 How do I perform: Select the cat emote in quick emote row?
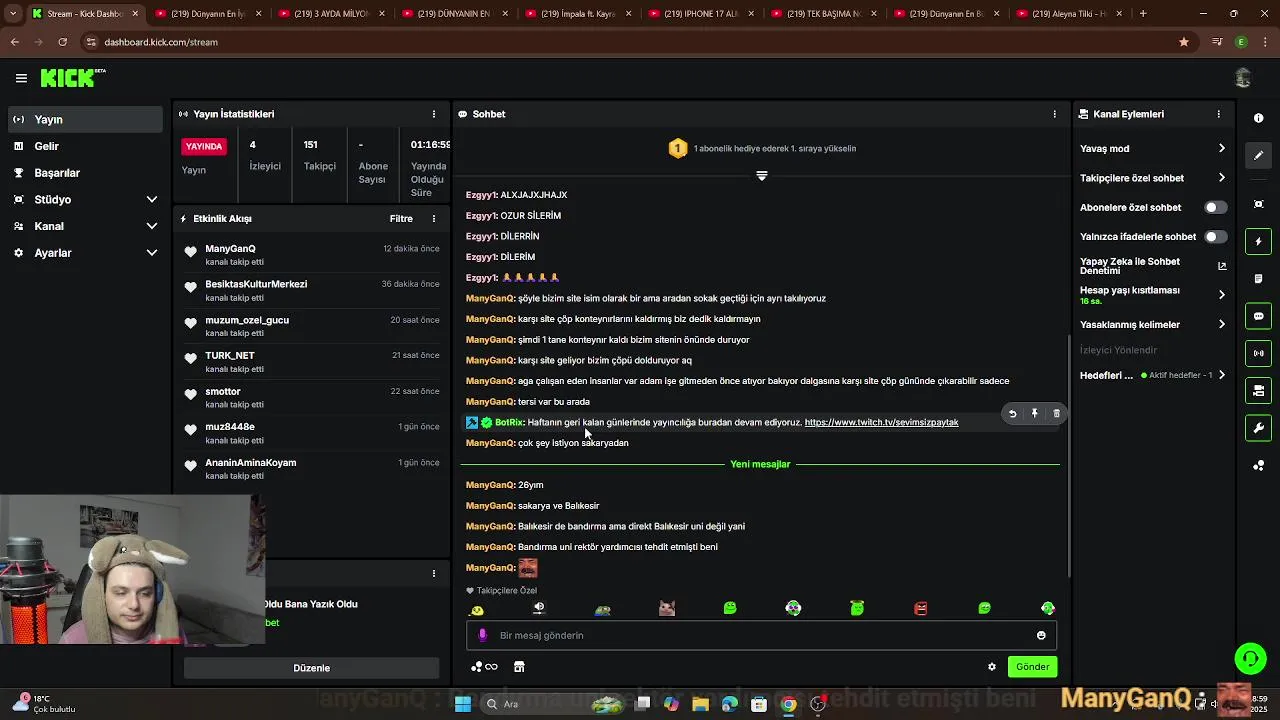pyautogui.click(x=667, y=608)
